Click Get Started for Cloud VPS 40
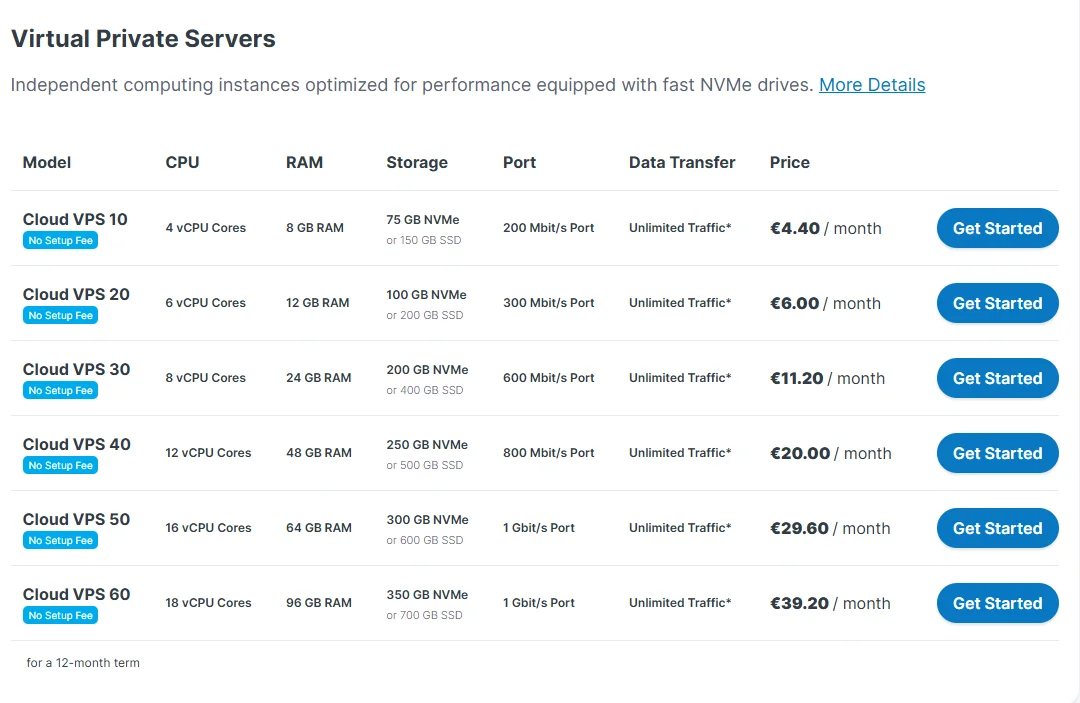Image resolution: width=1080 pixels, height=703 pixels. click(997, 453)
